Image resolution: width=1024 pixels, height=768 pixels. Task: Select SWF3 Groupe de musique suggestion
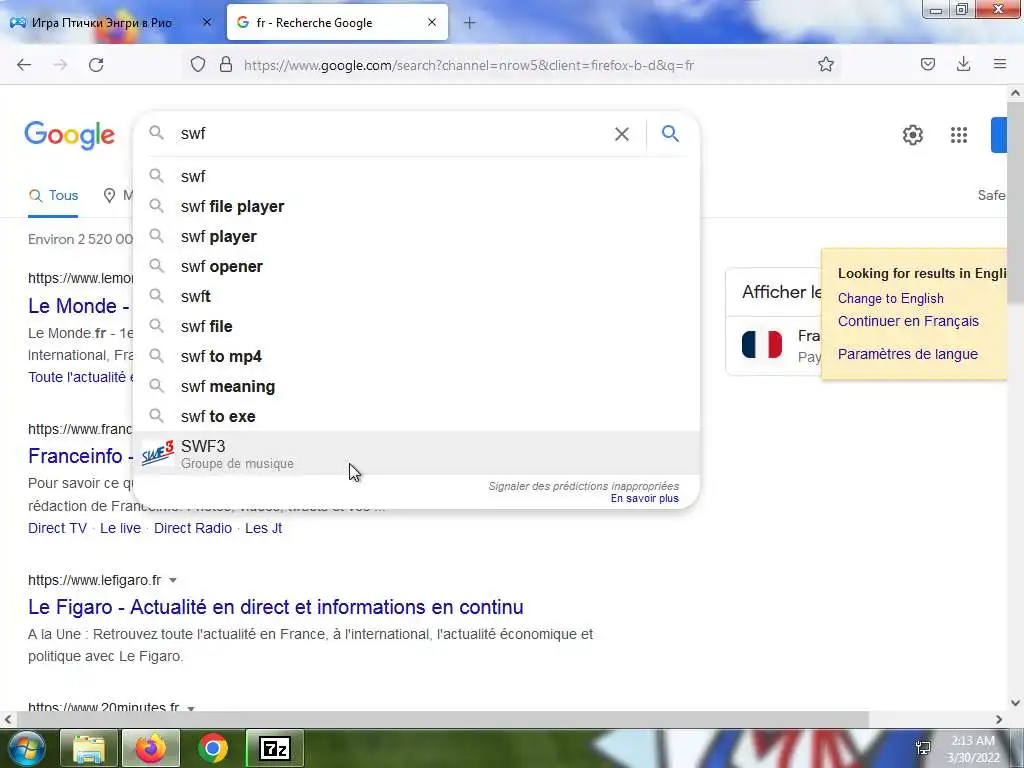[x=416, y=453]
